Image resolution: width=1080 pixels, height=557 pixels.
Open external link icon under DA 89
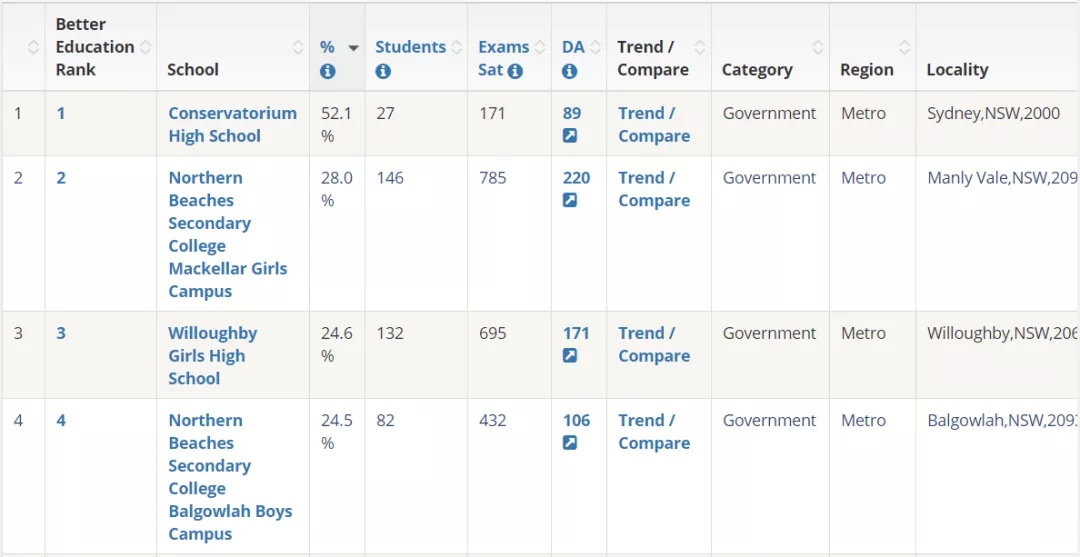(570, 136)
